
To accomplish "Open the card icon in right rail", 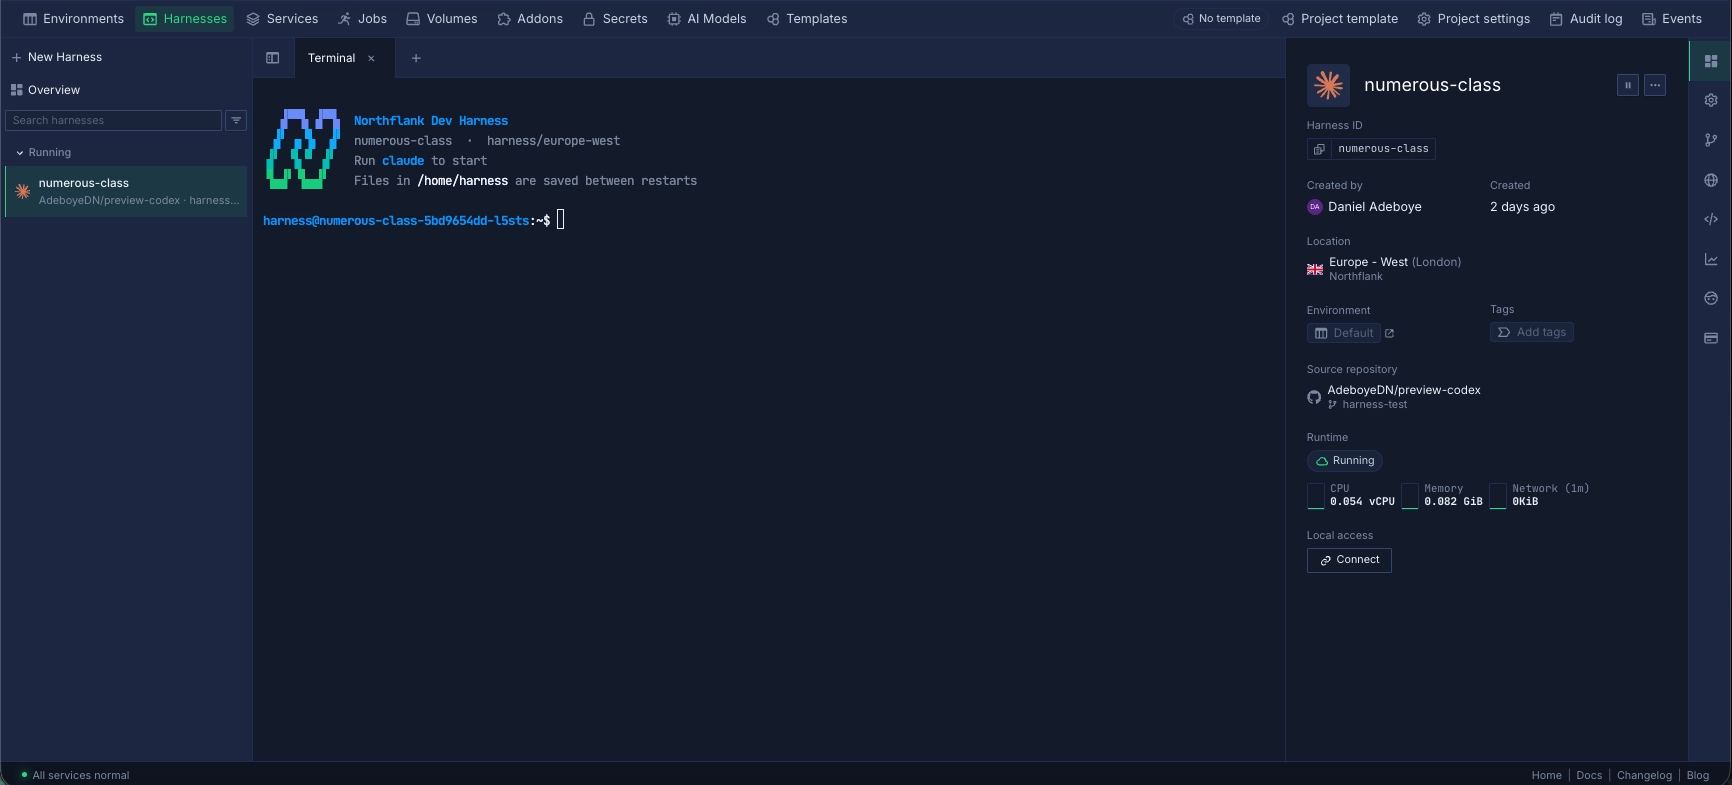I will point(1710,338).
